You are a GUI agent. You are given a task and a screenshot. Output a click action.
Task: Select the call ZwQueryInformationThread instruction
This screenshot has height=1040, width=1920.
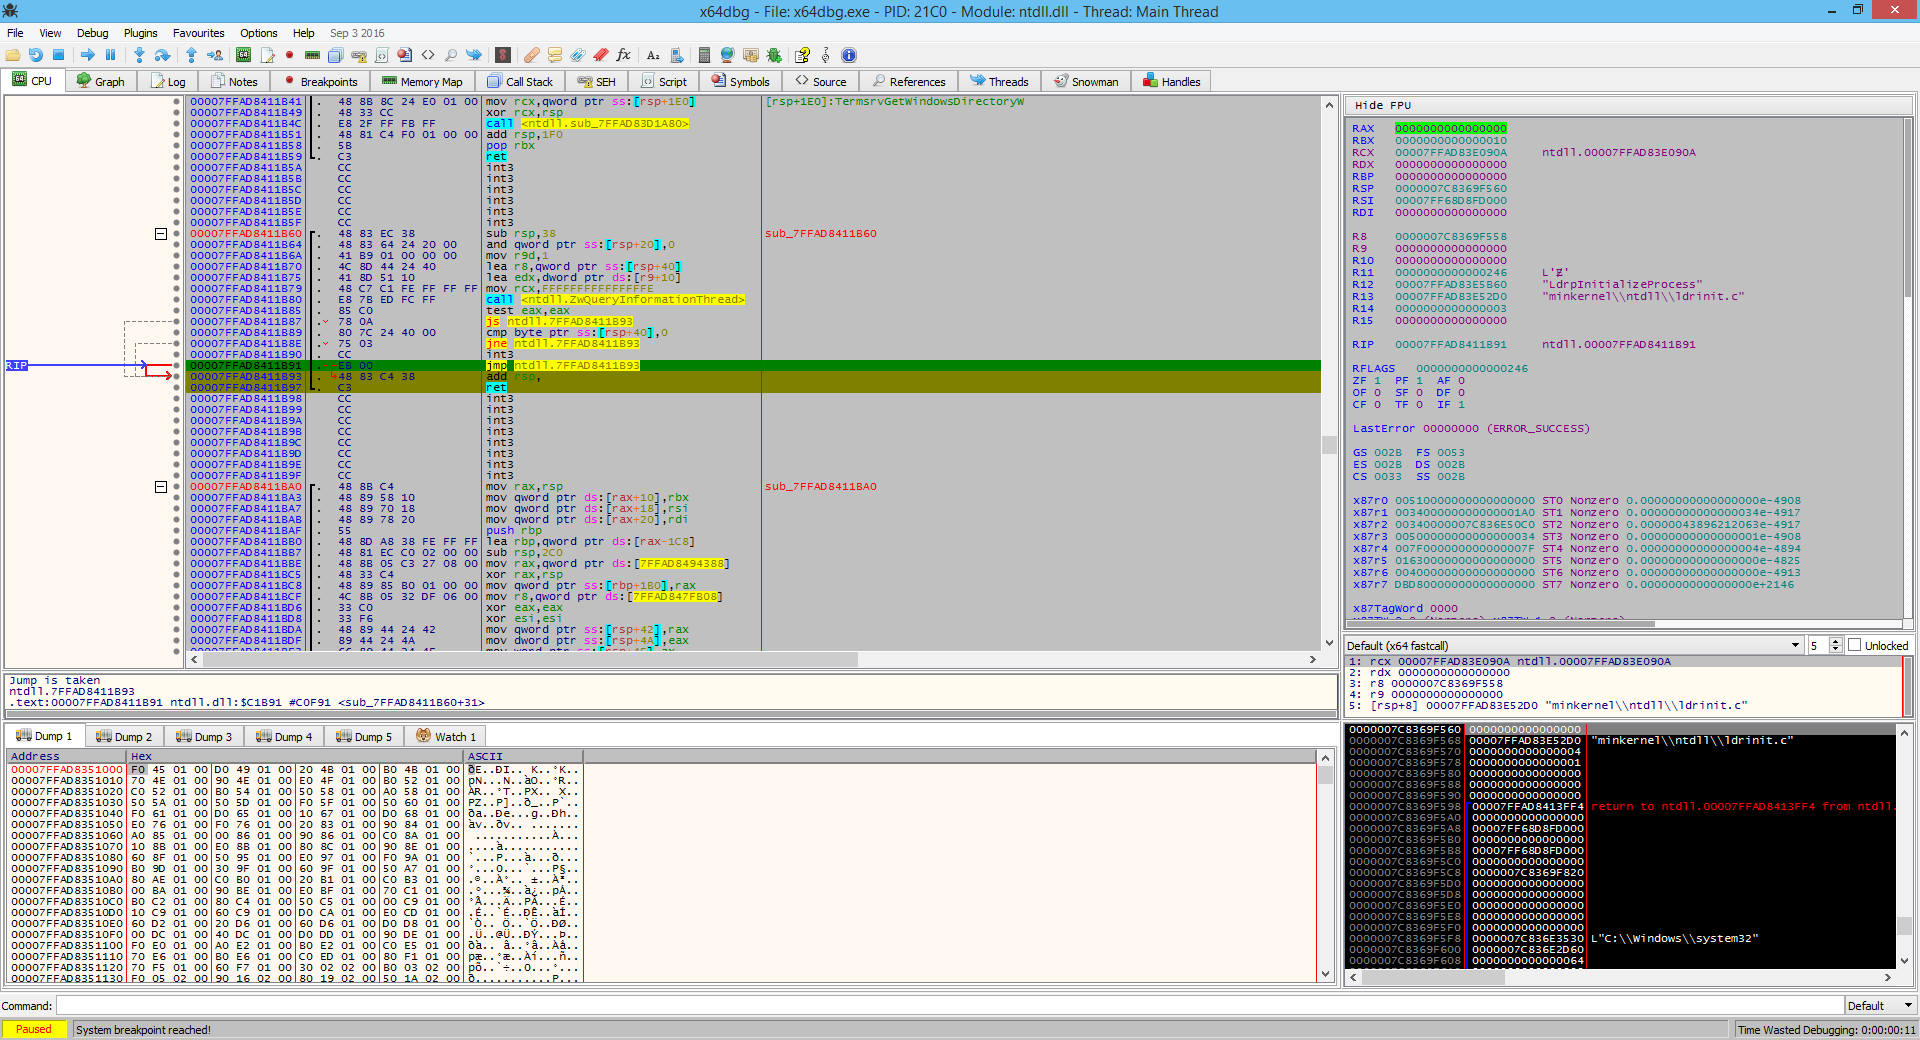click(616, 300)
